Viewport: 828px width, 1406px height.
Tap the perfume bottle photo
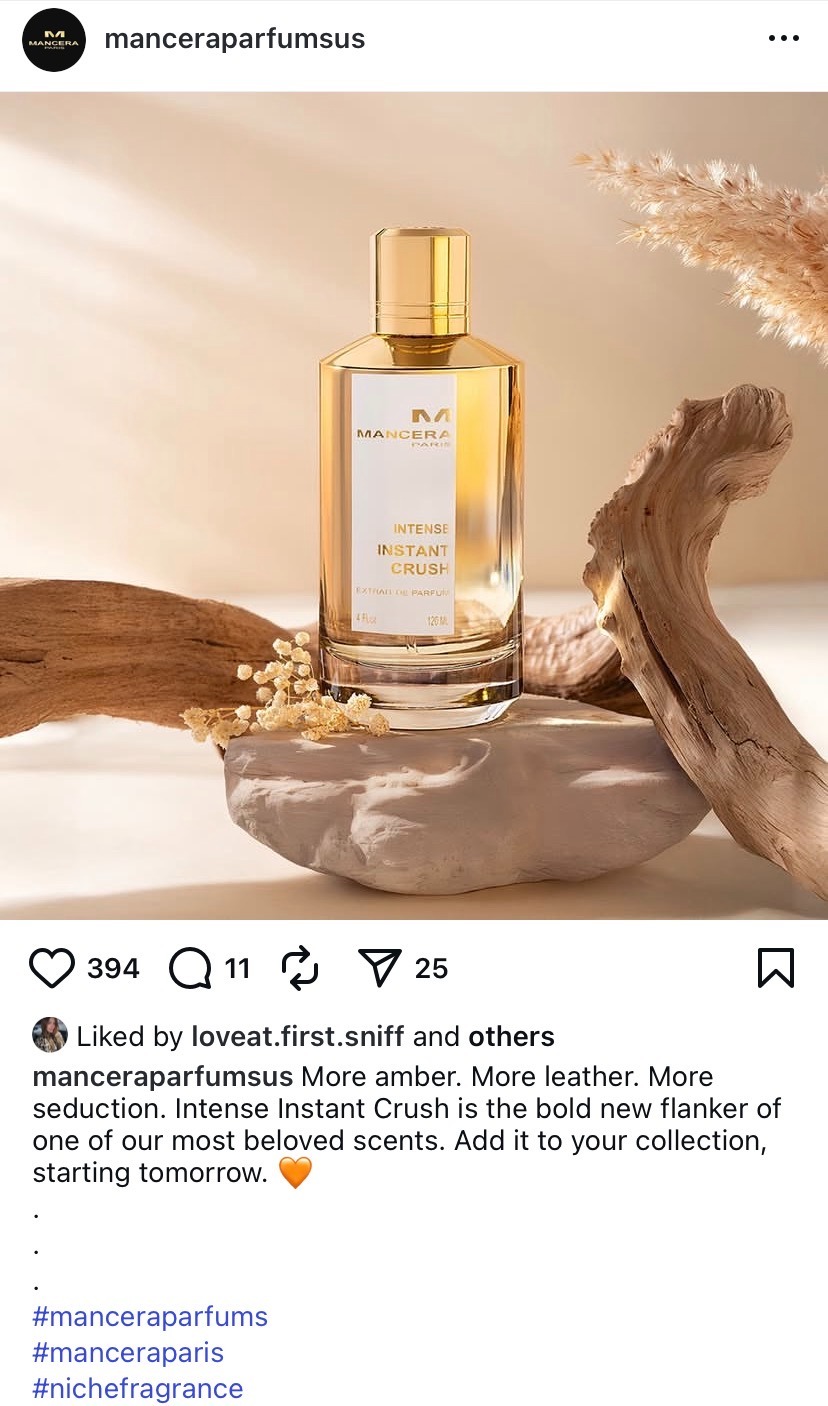pos(414,506)
